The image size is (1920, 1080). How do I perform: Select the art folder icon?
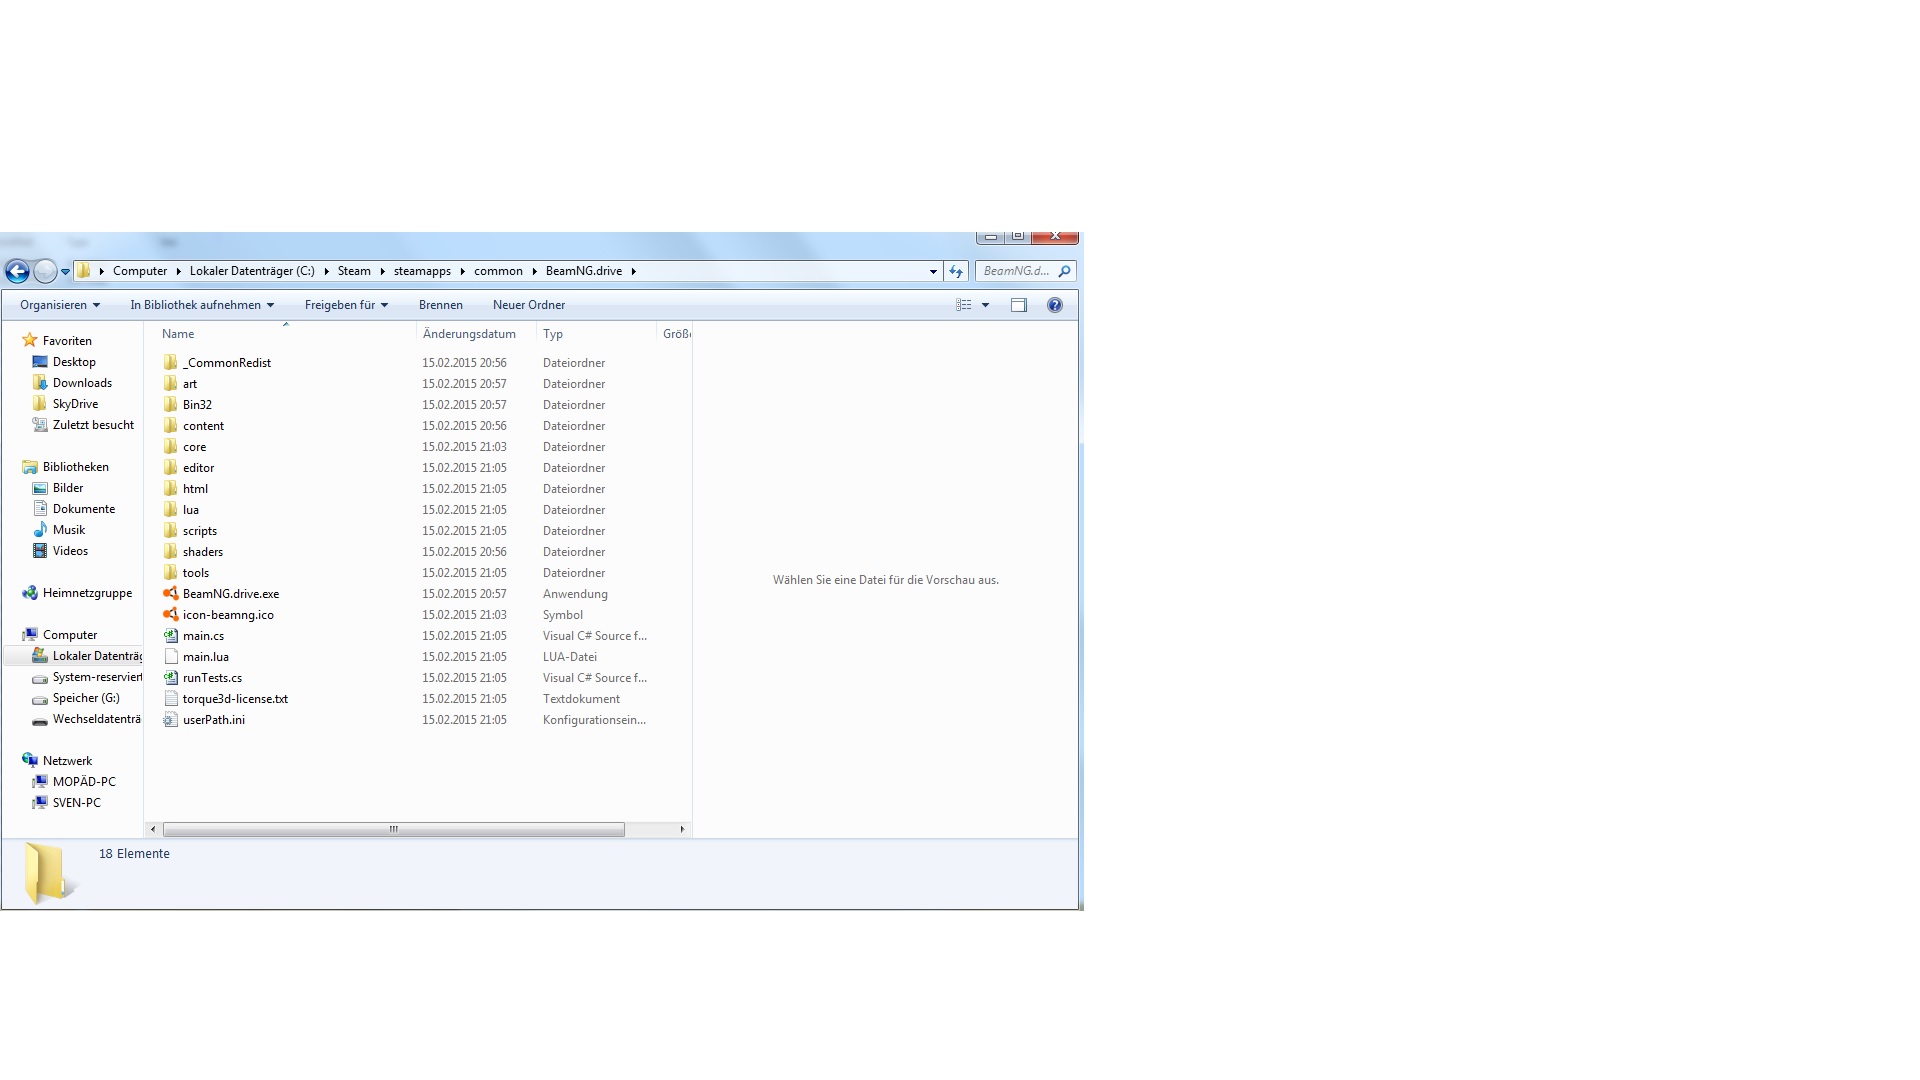[x=170, y=383]
